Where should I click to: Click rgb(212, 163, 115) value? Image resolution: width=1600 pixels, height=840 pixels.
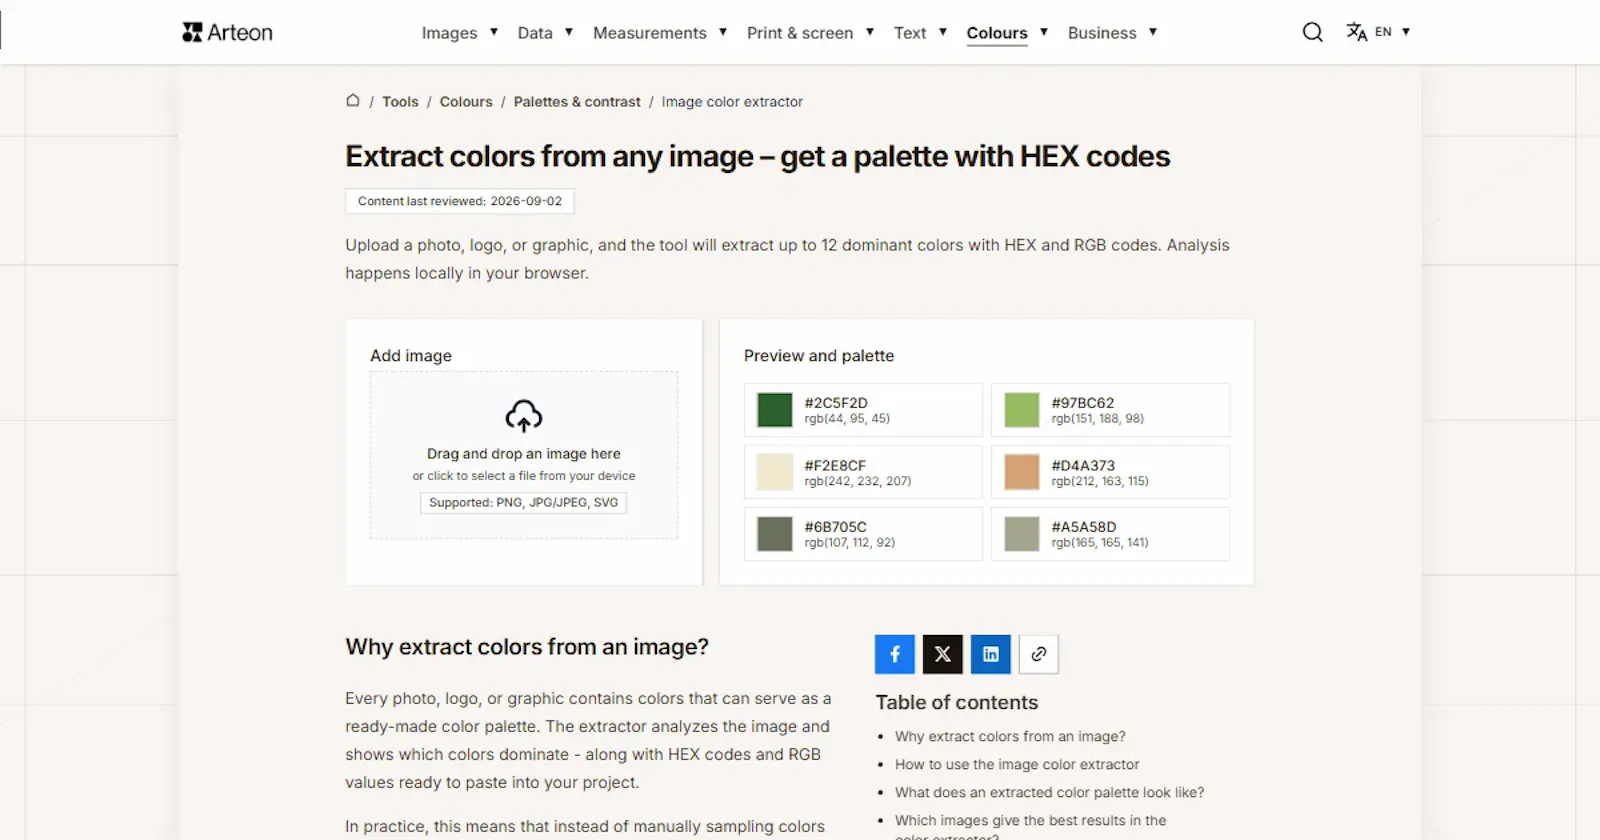pos(1100,481)
